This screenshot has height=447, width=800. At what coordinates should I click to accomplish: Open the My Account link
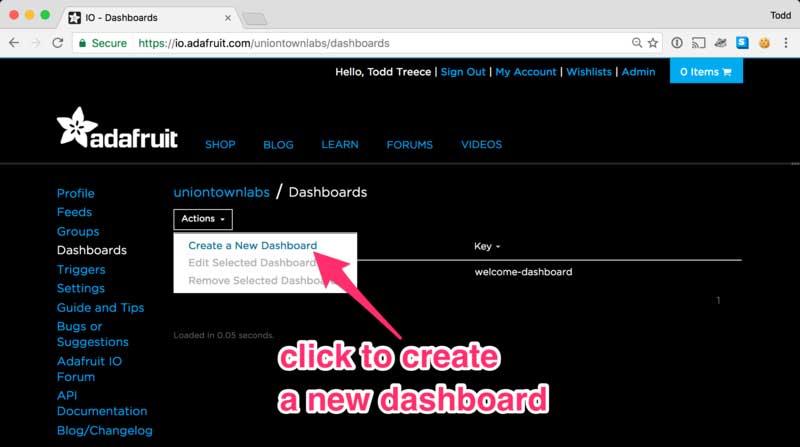[525, 72]
